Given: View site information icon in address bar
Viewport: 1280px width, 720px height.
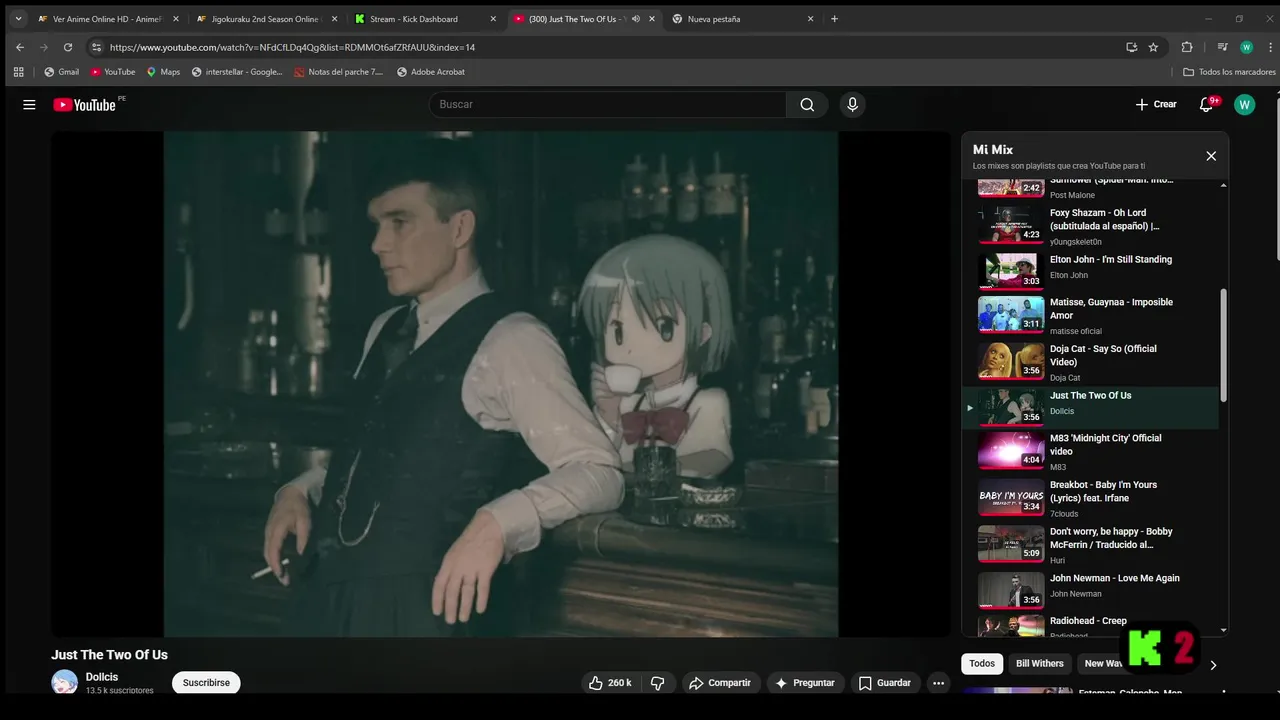Looking at the screenshot, I should click(96, 47).
